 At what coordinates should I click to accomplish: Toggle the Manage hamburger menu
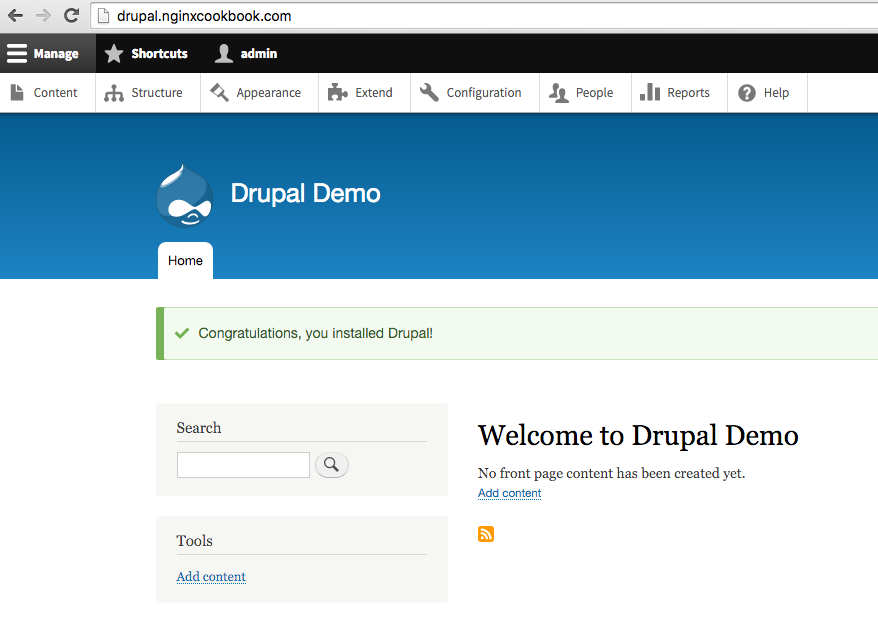coord(43,54)
